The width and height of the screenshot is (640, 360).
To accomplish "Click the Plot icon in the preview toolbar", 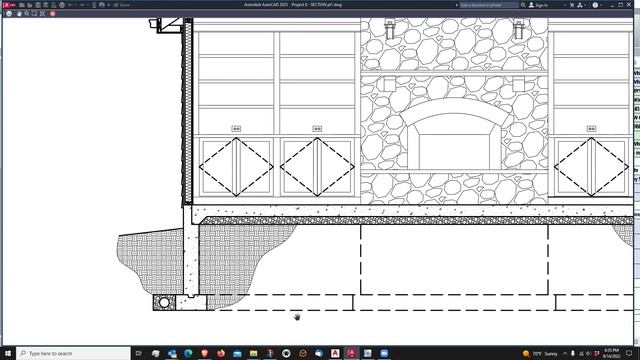I will coord(9,13).
